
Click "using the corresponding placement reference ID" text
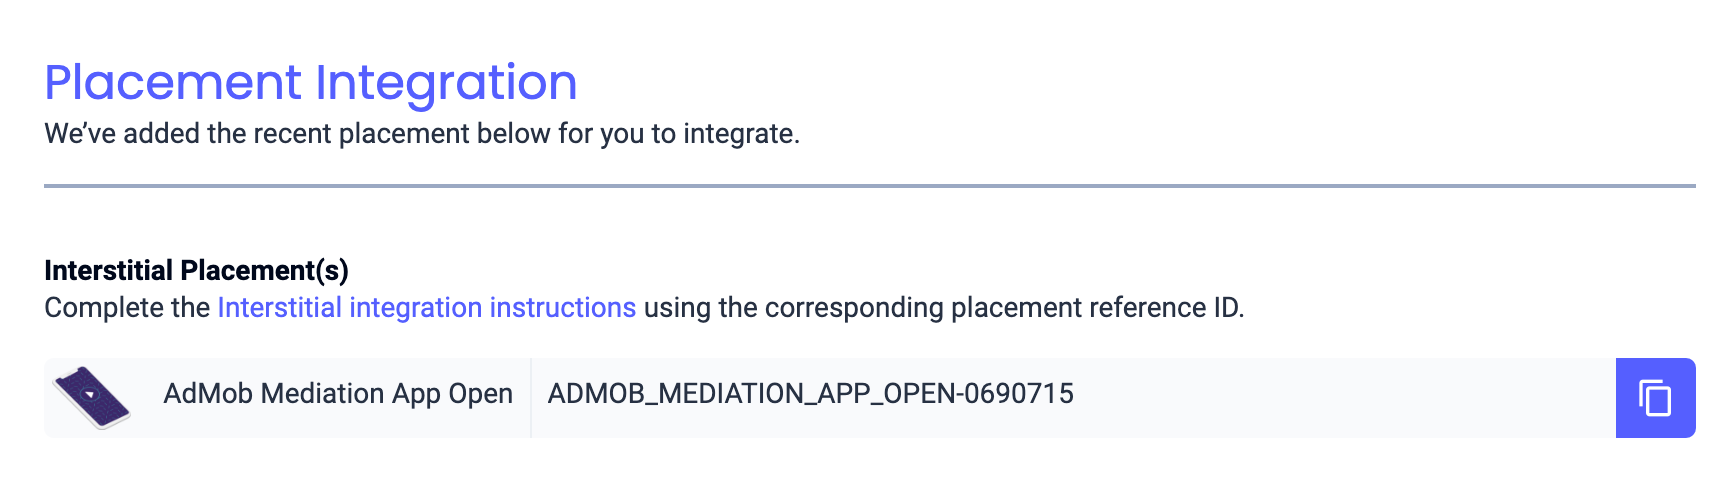coord(943,308)
